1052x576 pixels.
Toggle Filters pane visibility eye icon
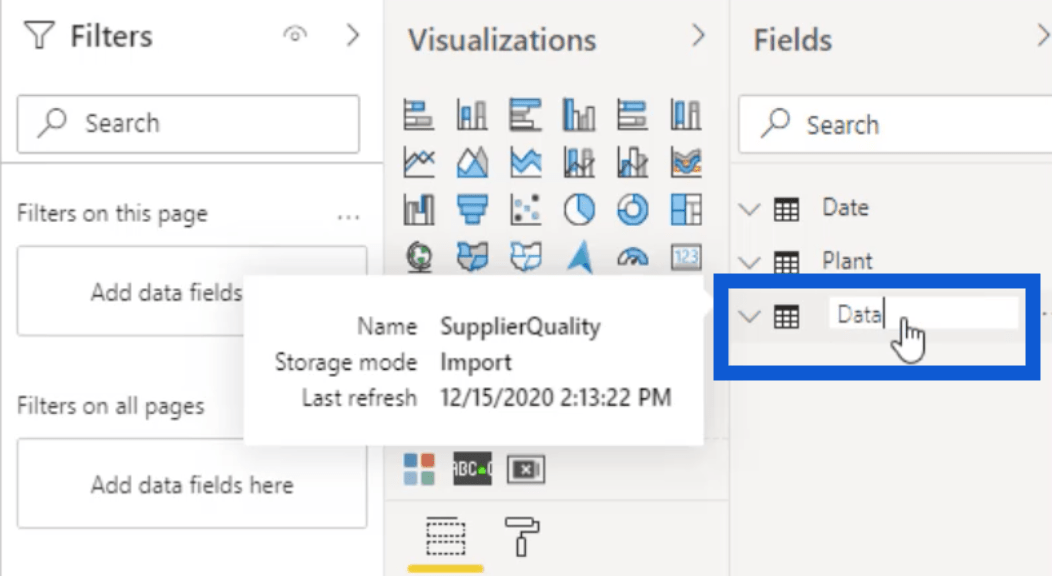(x=295, y=34)
